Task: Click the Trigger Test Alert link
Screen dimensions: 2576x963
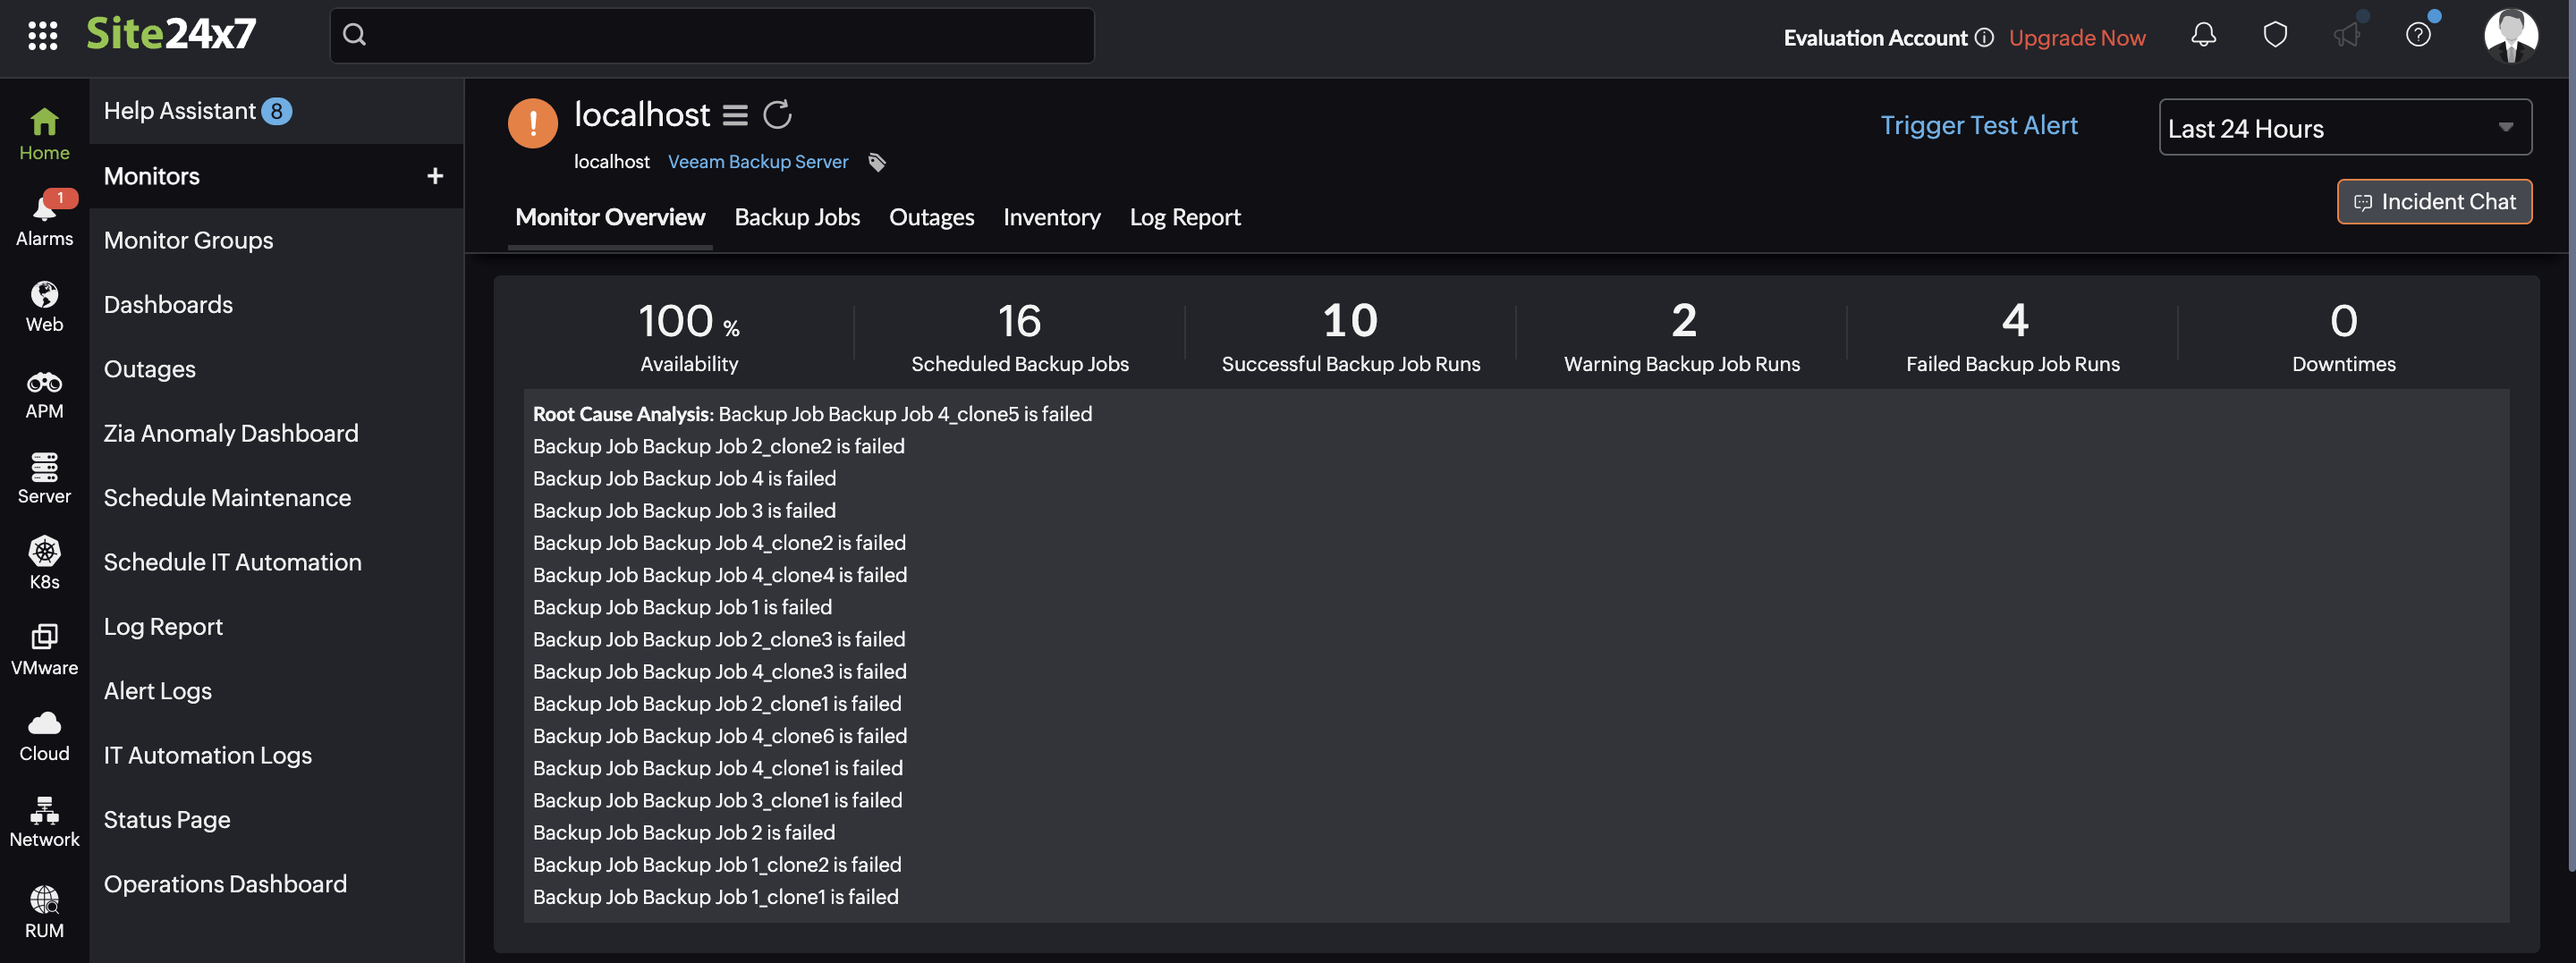Action: pos(1978,125)
